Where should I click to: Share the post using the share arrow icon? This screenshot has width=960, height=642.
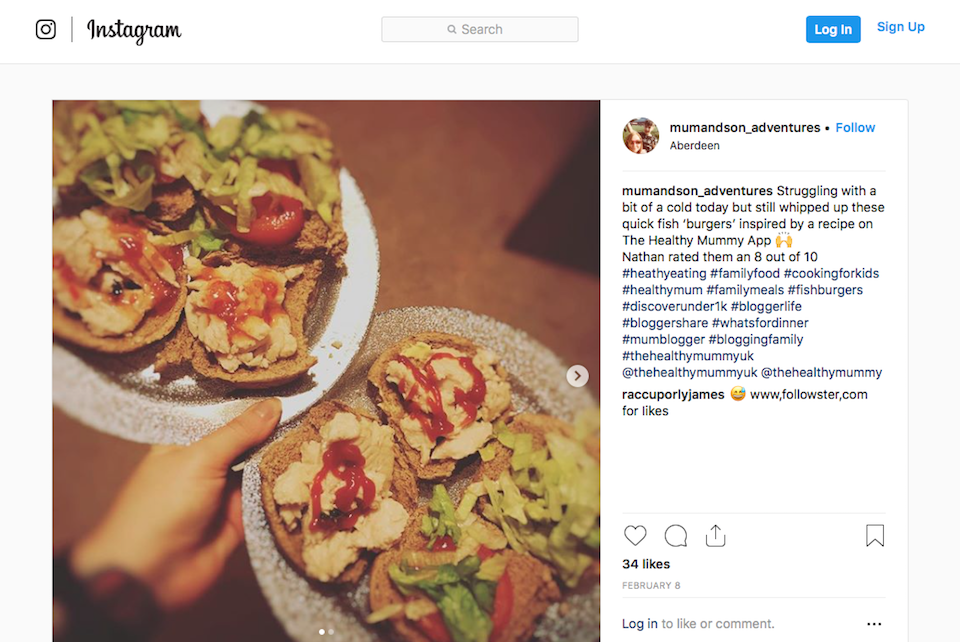pos(715,535)
